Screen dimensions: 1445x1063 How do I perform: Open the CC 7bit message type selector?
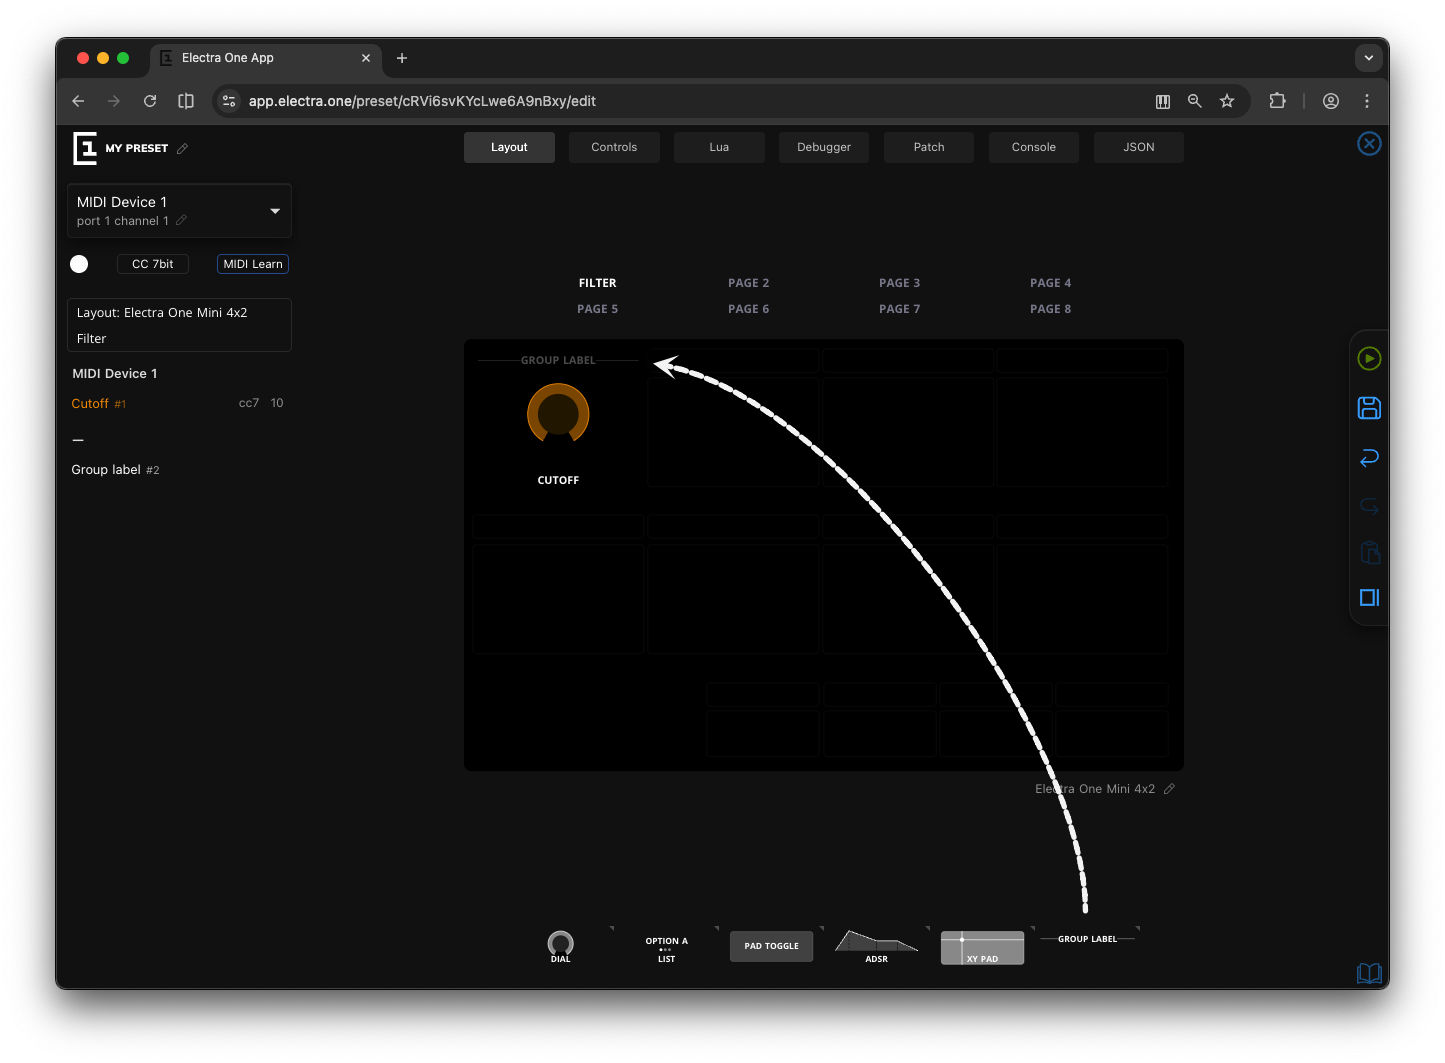point(153,264)
